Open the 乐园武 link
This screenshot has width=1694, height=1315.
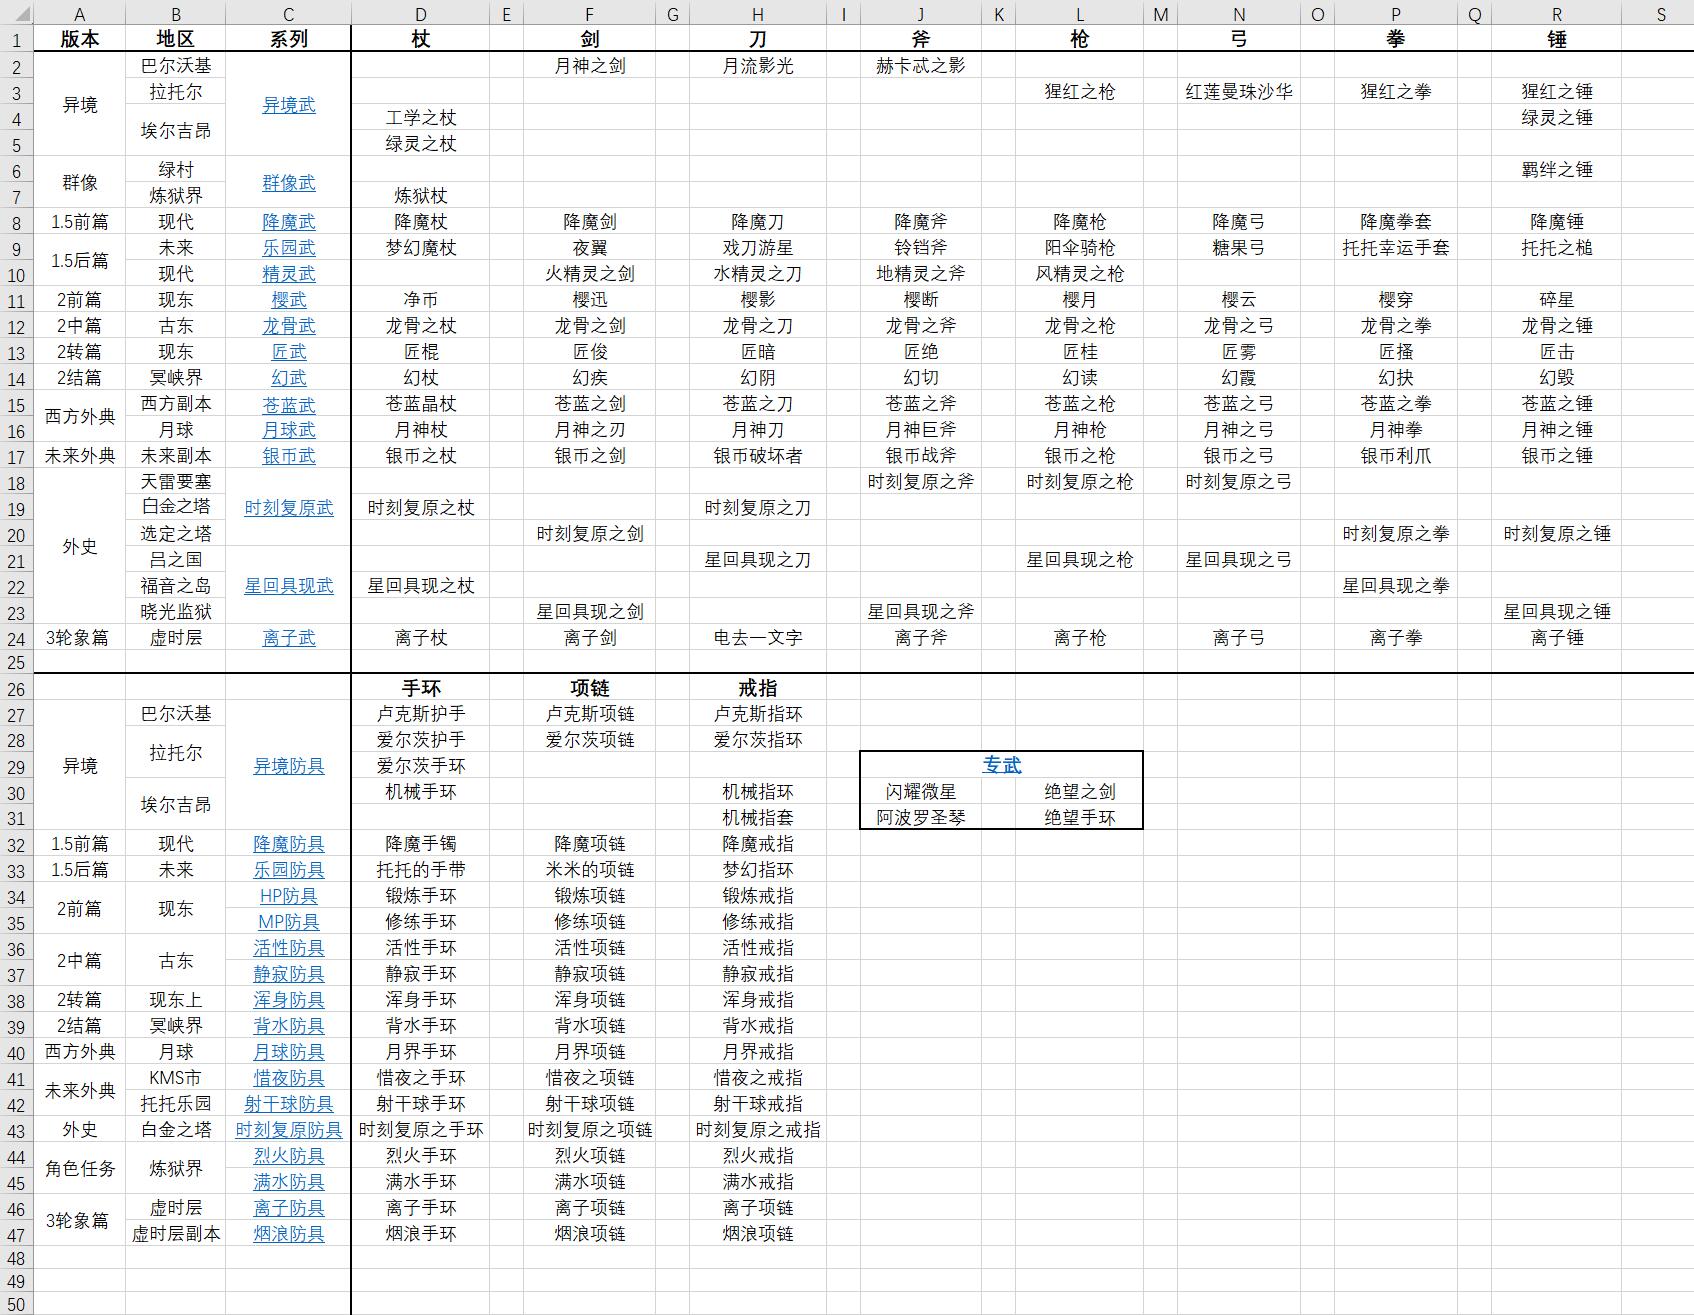click(288, 248)
